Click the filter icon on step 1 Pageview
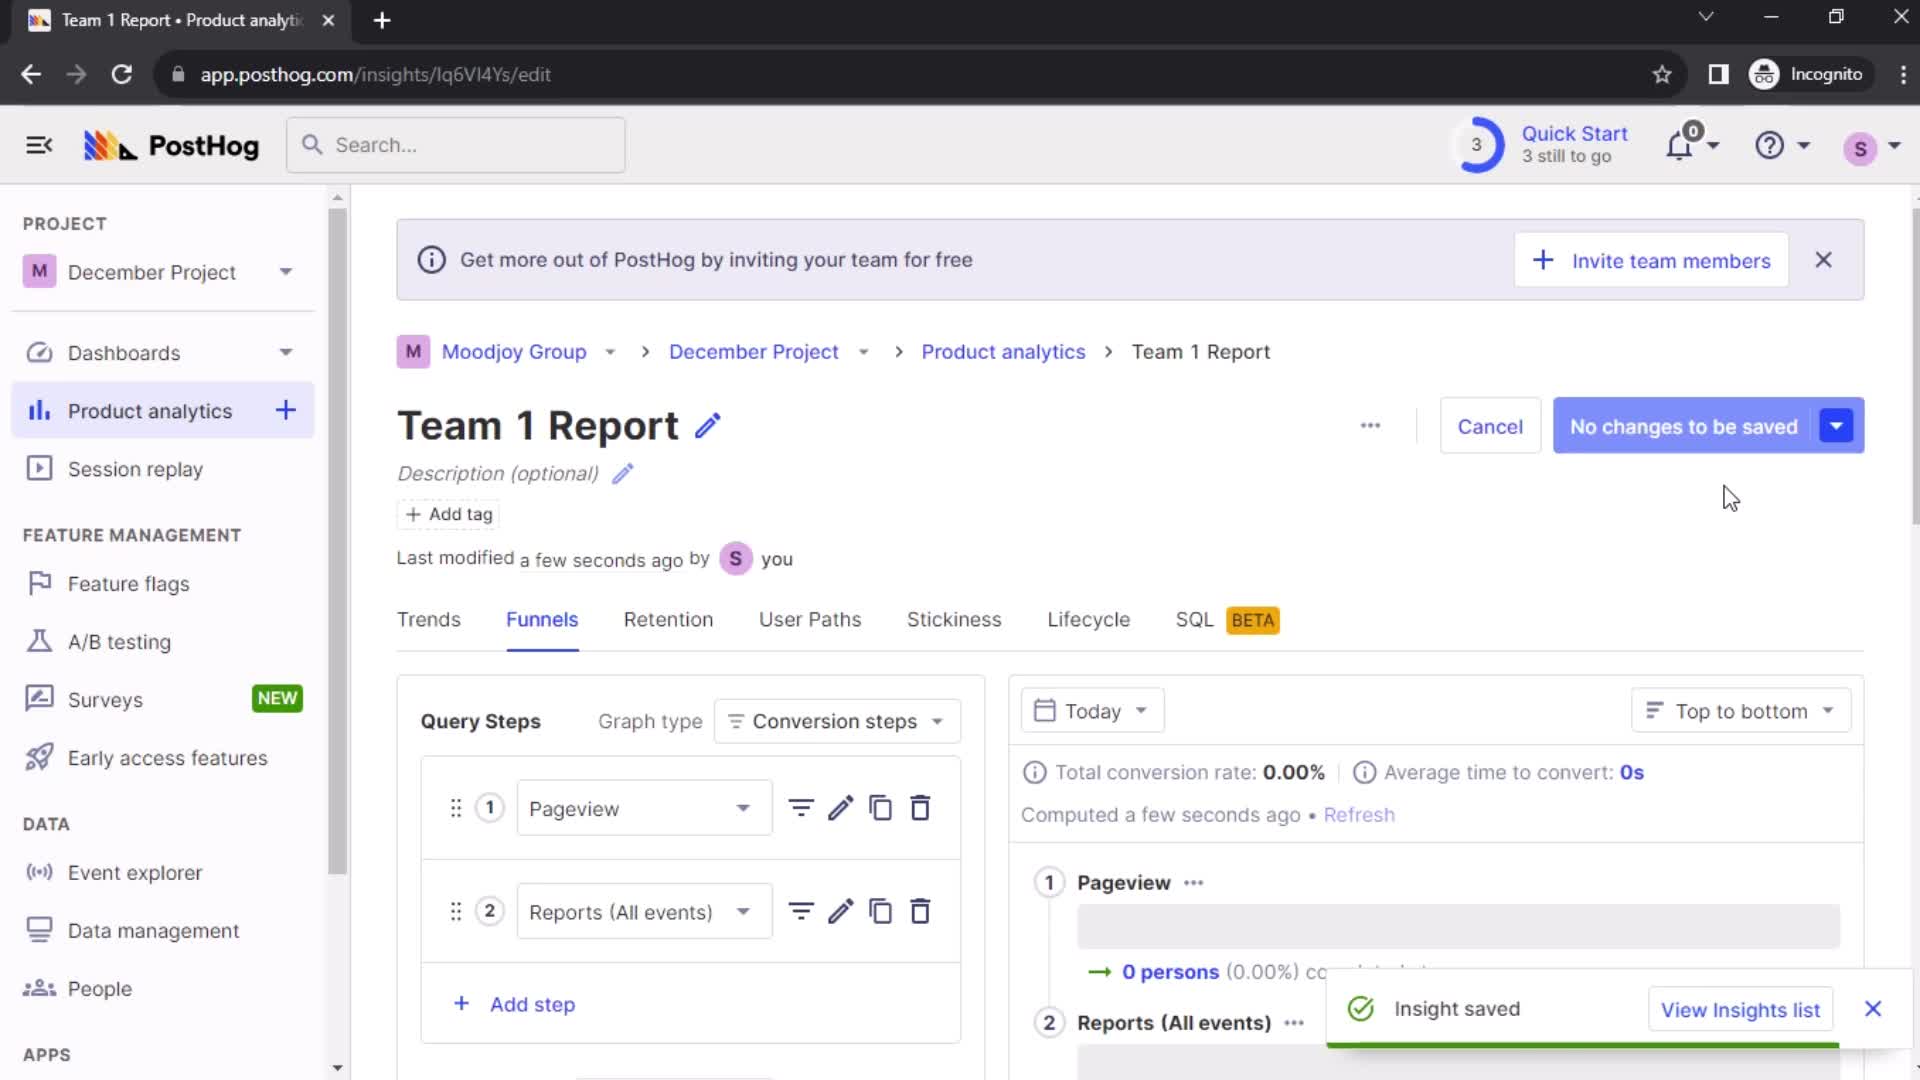Image resolution: width=1920 pixels, height=1080 pixels. click(802, 808)
